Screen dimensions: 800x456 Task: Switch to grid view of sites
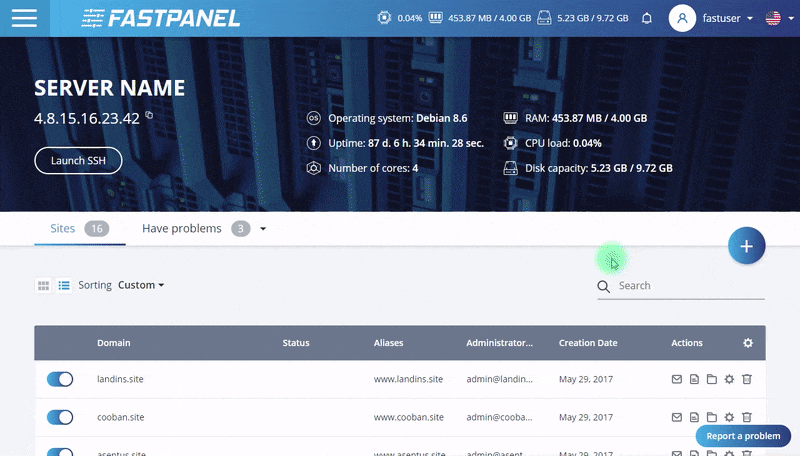pos(44,285)
